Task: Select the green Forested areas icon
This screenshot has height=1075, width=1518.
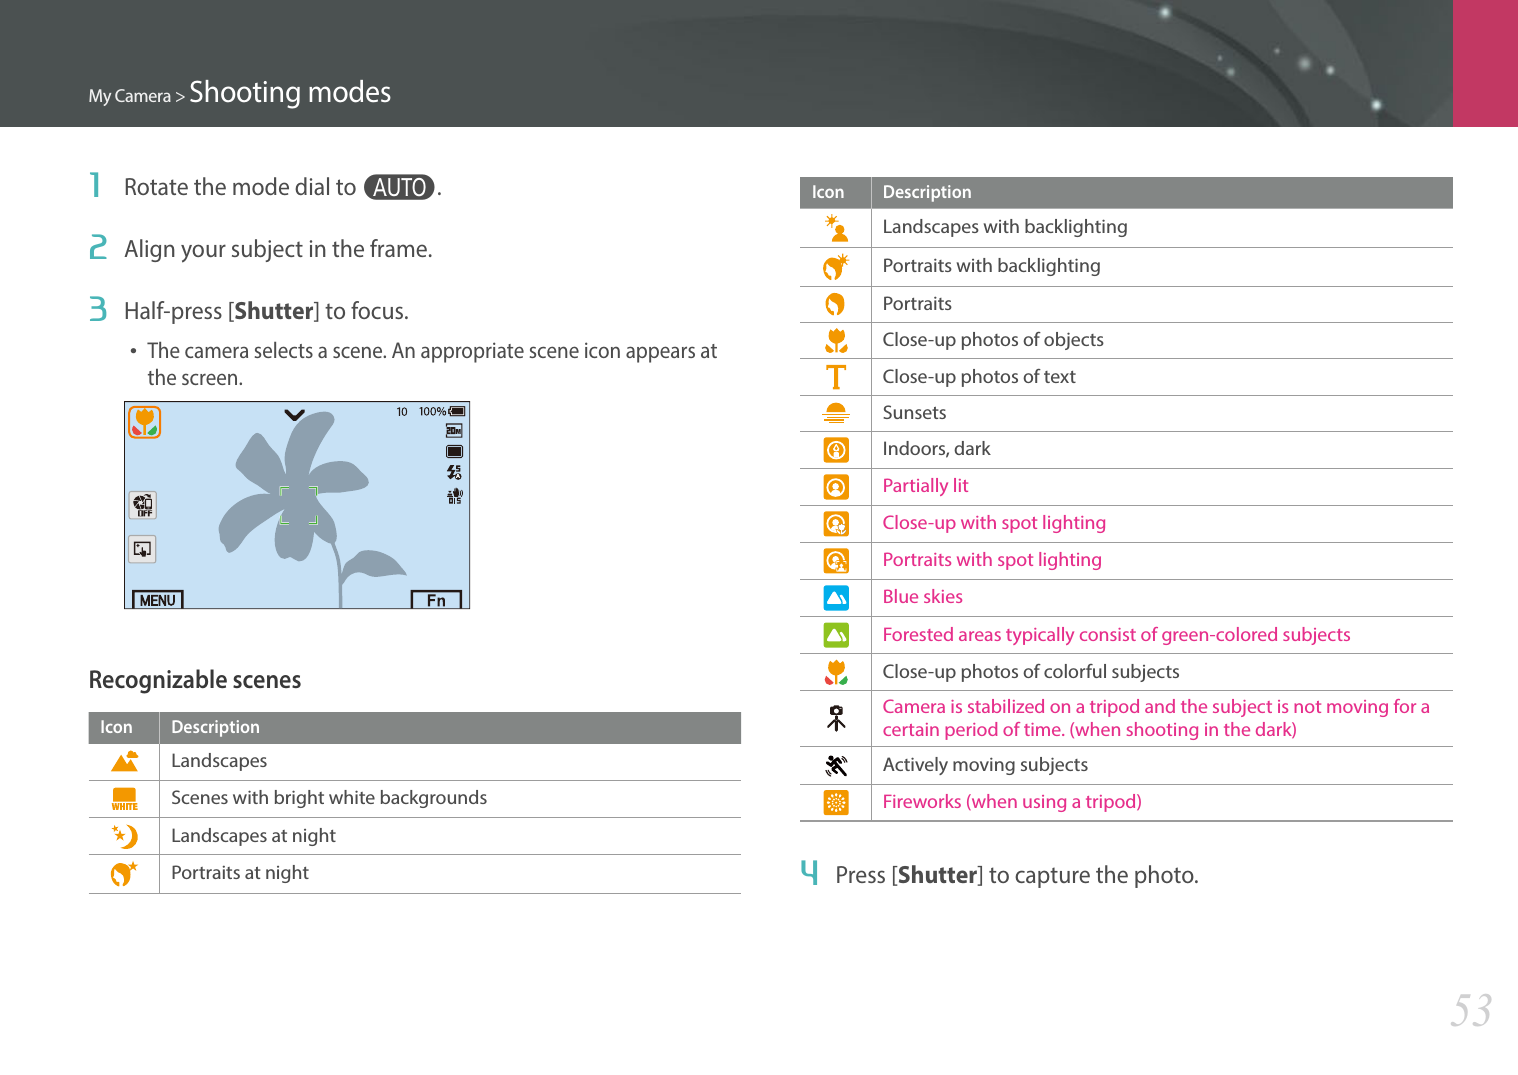Action: coord(836,635)
